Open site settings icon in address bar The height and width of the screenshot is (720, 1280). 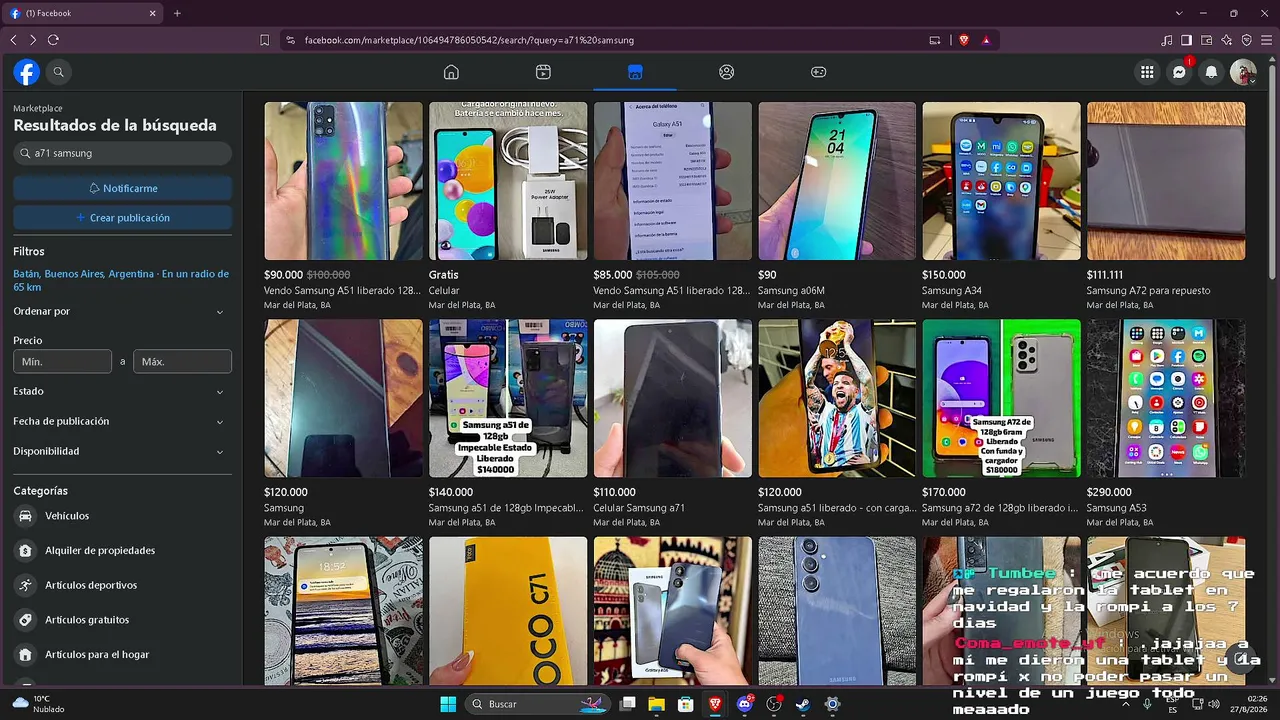[290, 40]
